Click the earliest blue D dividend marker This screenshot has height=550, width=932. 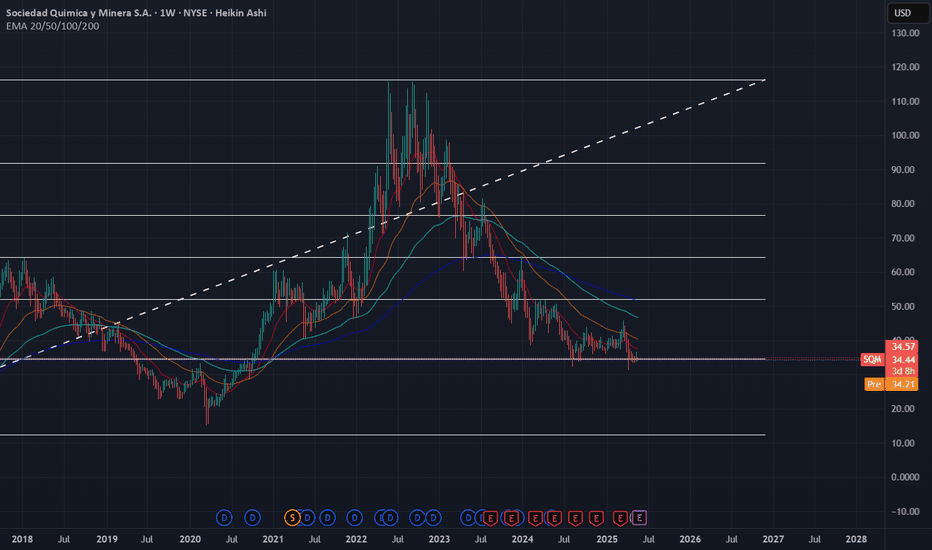(224, 518)
